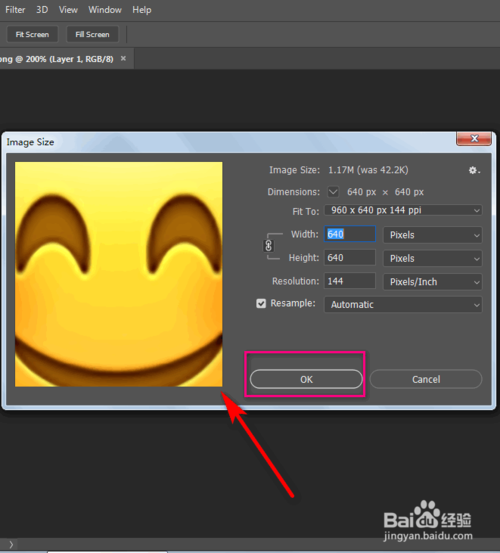Toggle the Resample checkbox
This screenshot has width=500, height=553.
261,303
